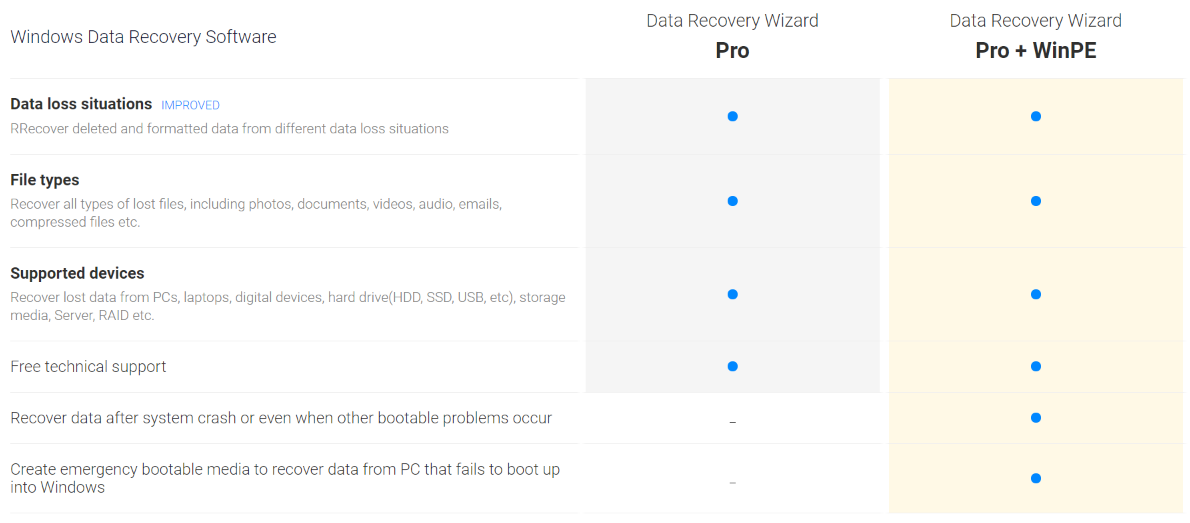Screen dimensions: 1190x523
Task: Click the Pro dot for Data loss situations
Action: tap(732, 116)
